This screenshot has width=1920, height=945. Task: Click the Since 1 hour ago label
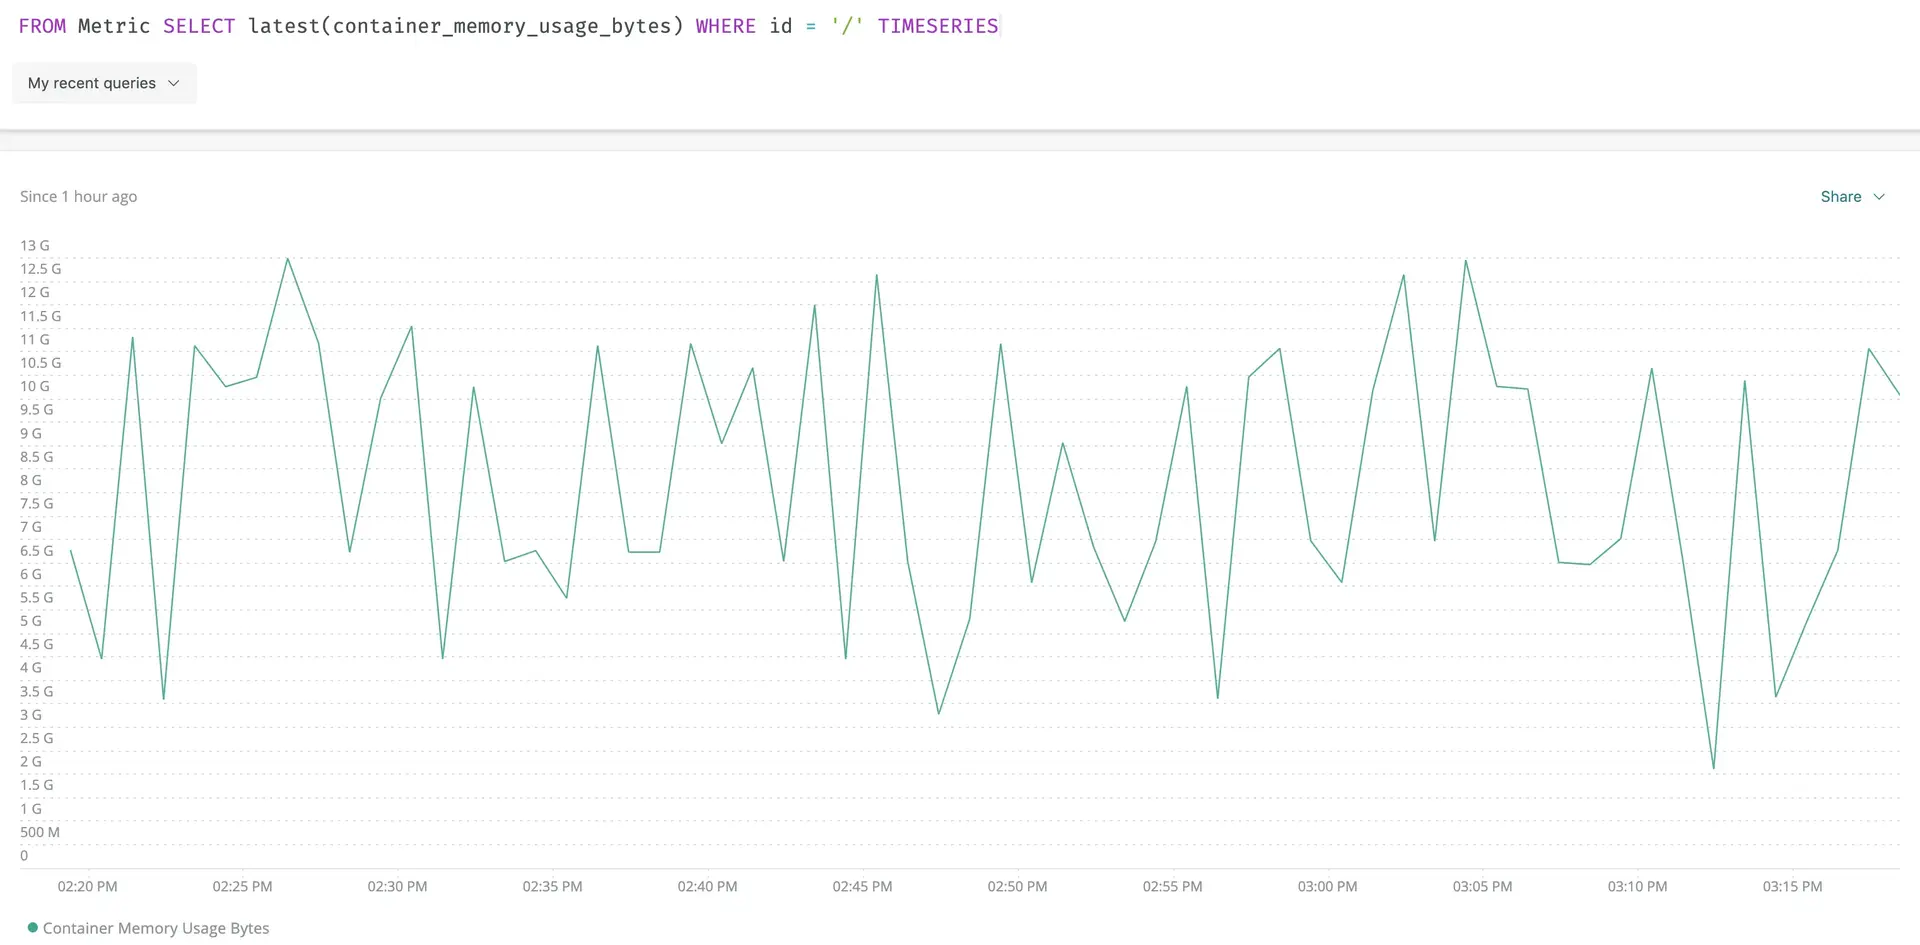(x=78, y=197)
